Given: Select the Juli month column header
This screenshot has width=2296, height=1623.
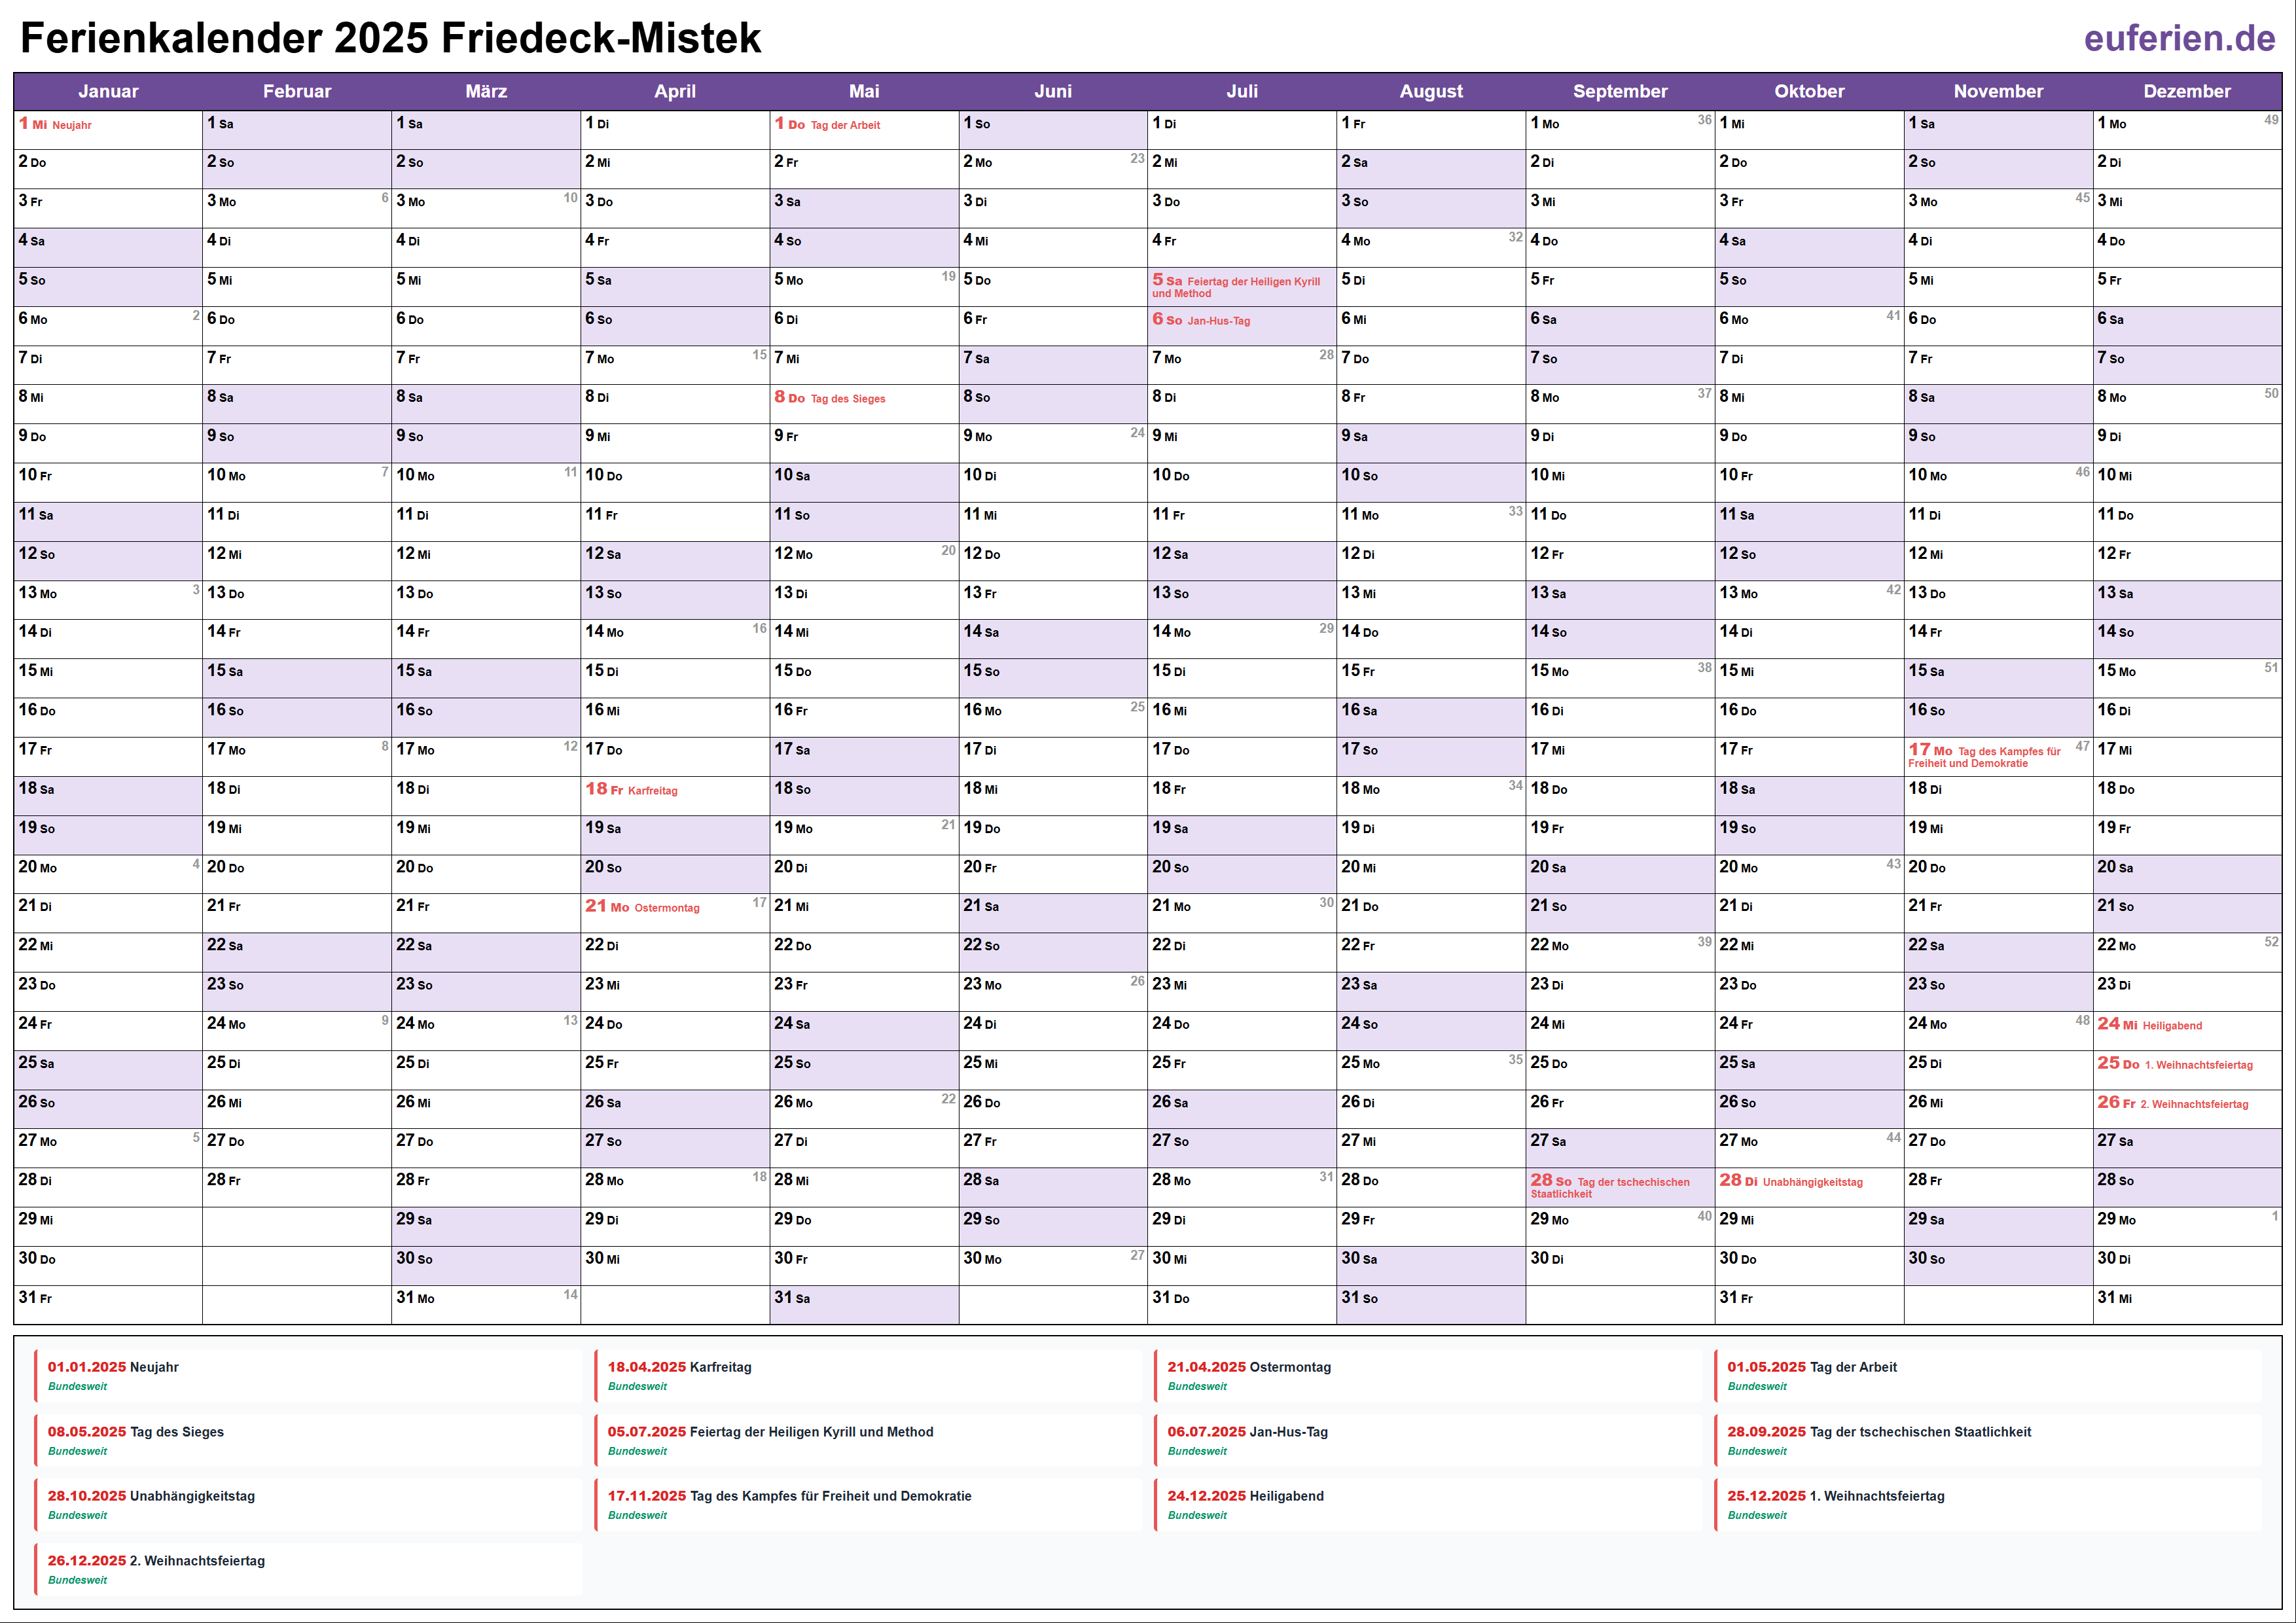Looking at the screenshot, I should point(1242,91).
